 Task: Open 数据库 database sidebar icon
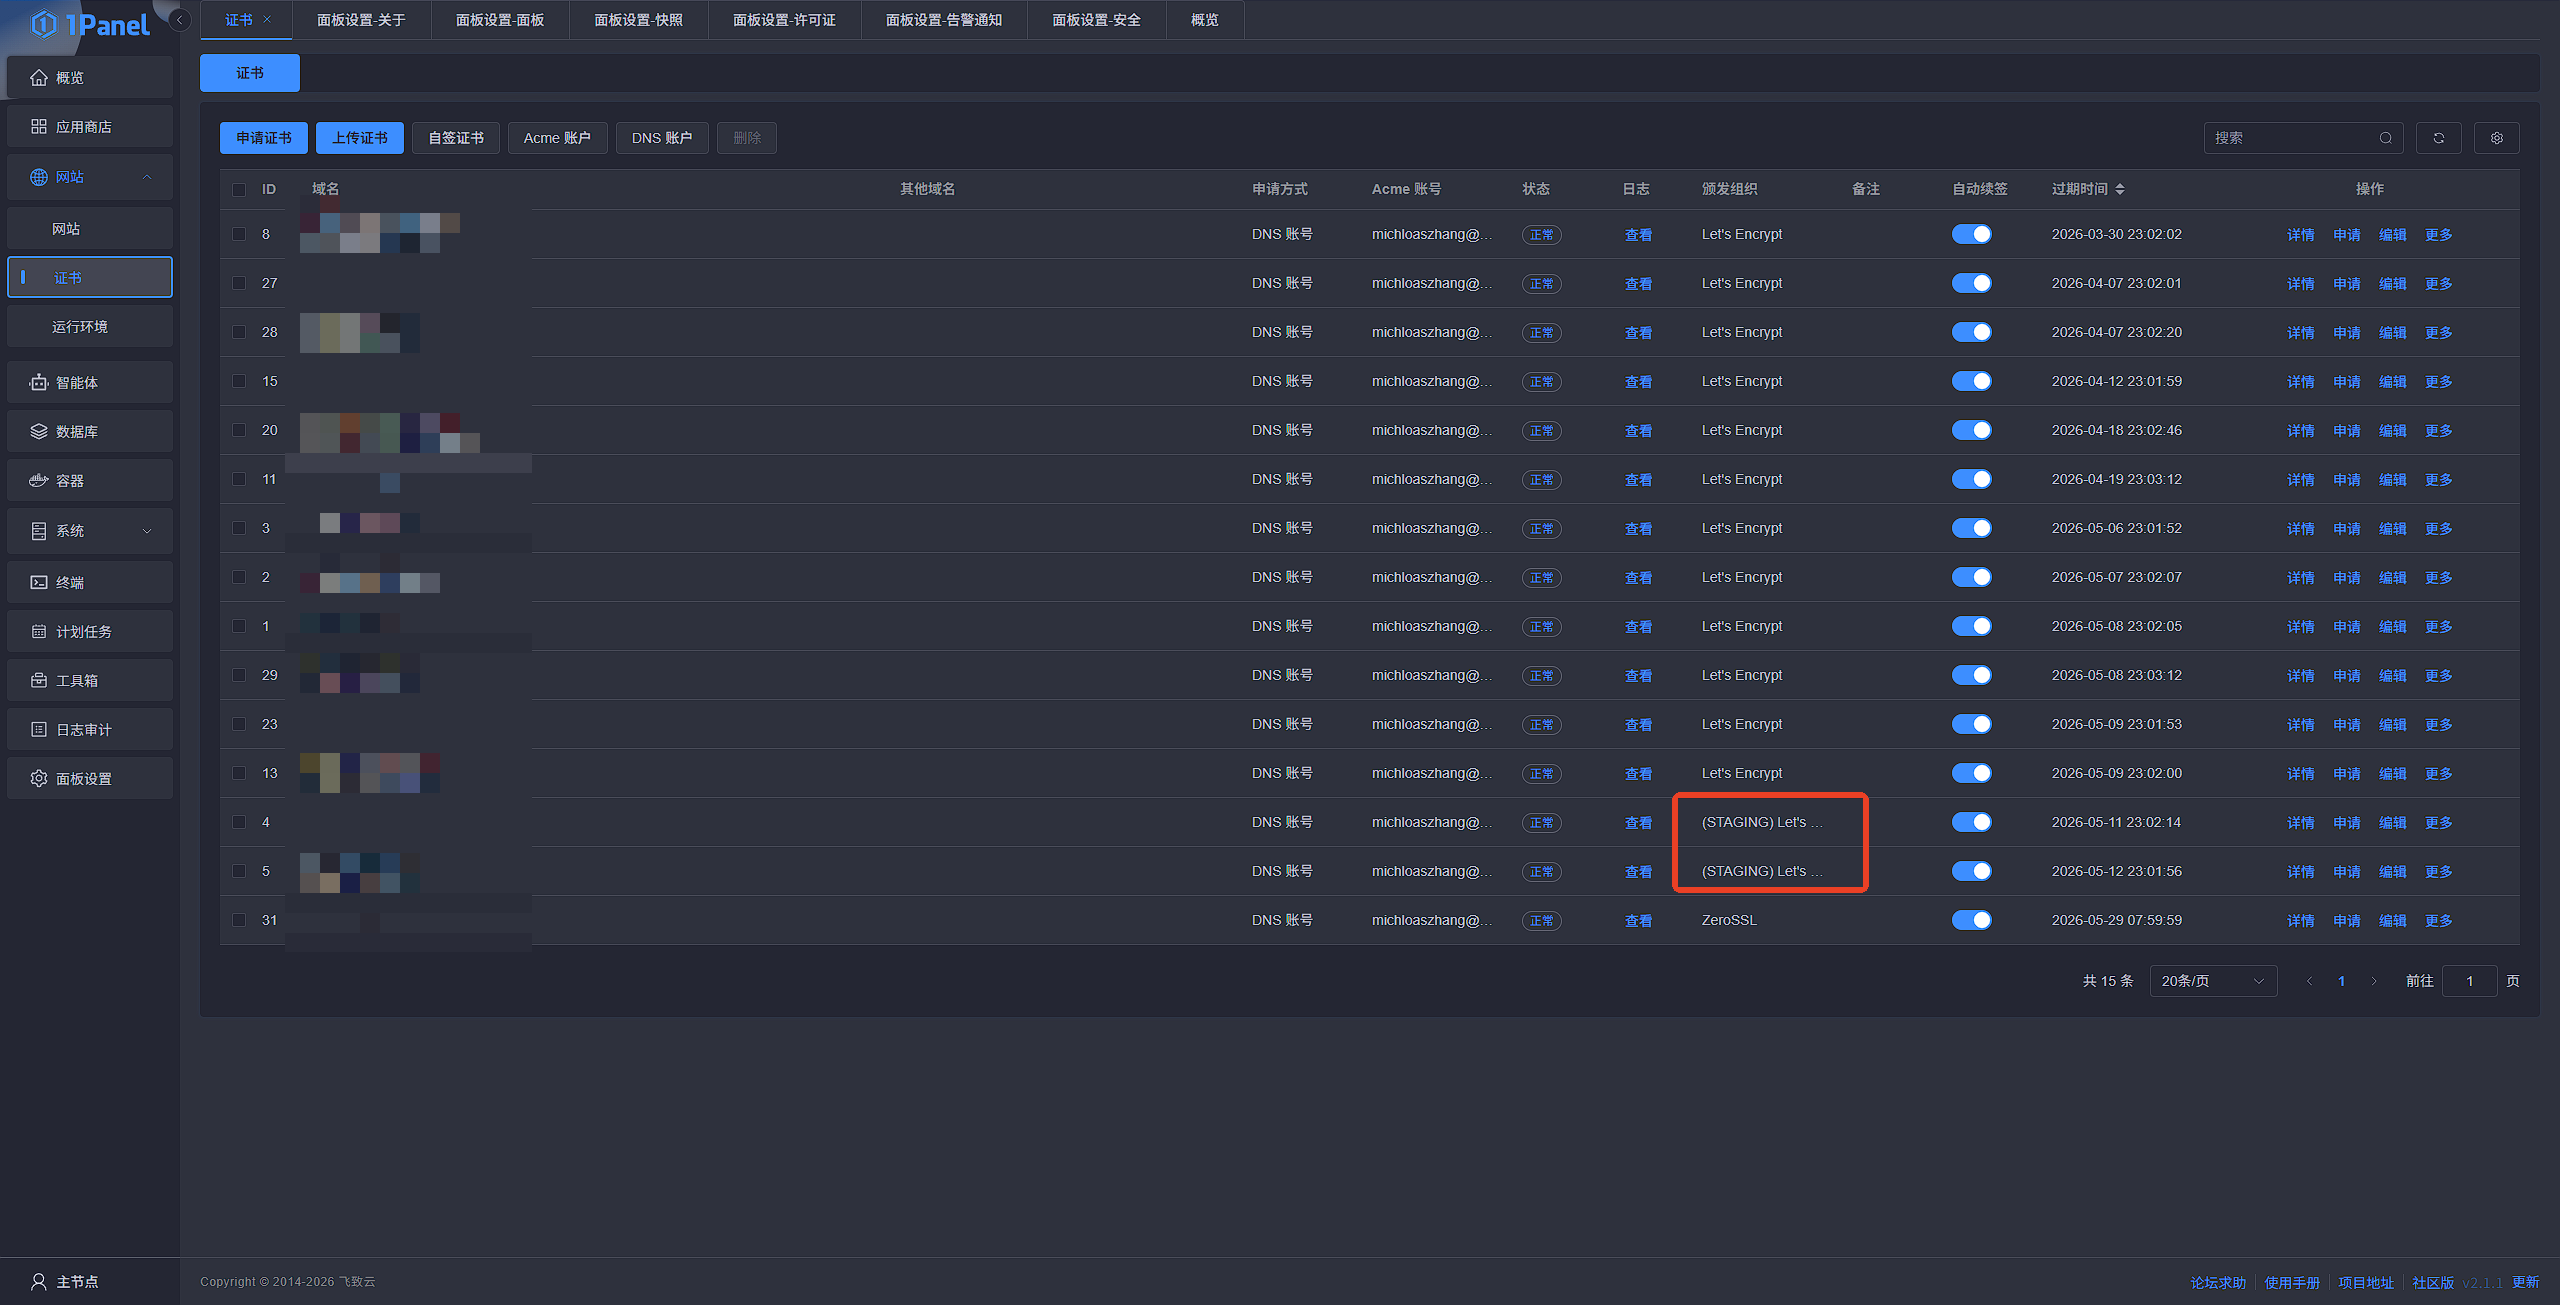coord(39,431)
